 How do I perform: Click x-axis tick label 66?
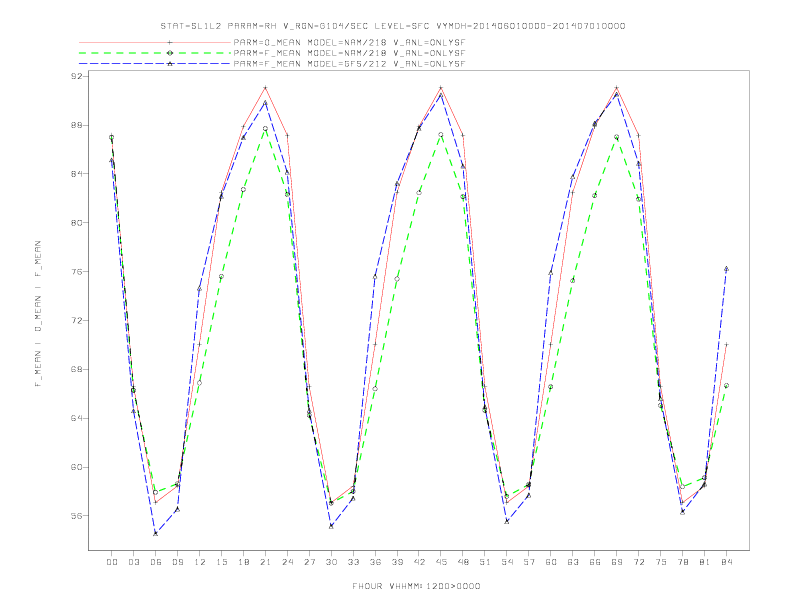pos(595,562)
